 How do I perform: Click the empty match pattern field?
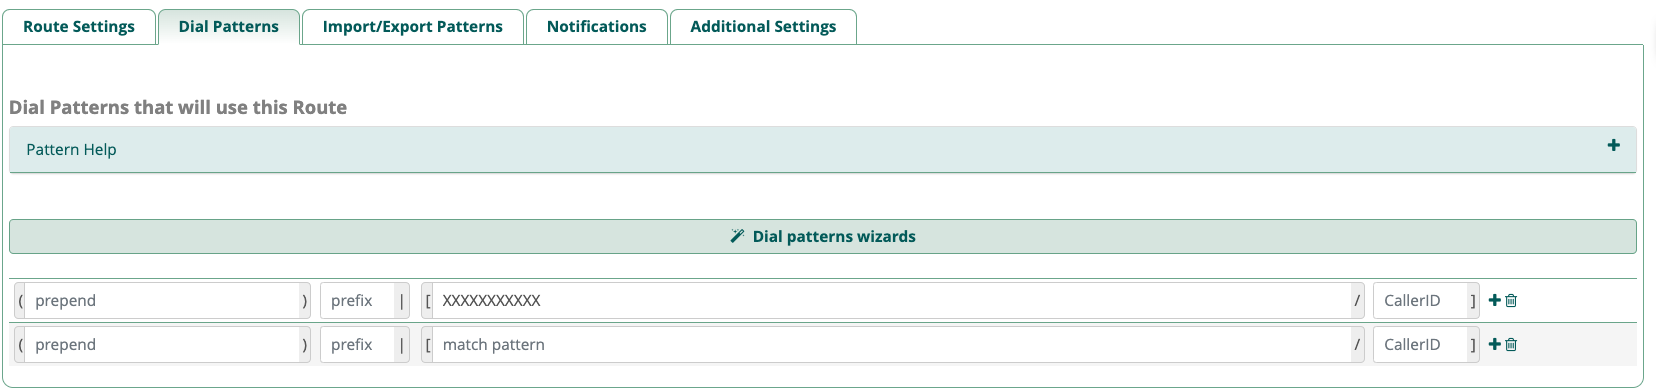coord(892,344)
